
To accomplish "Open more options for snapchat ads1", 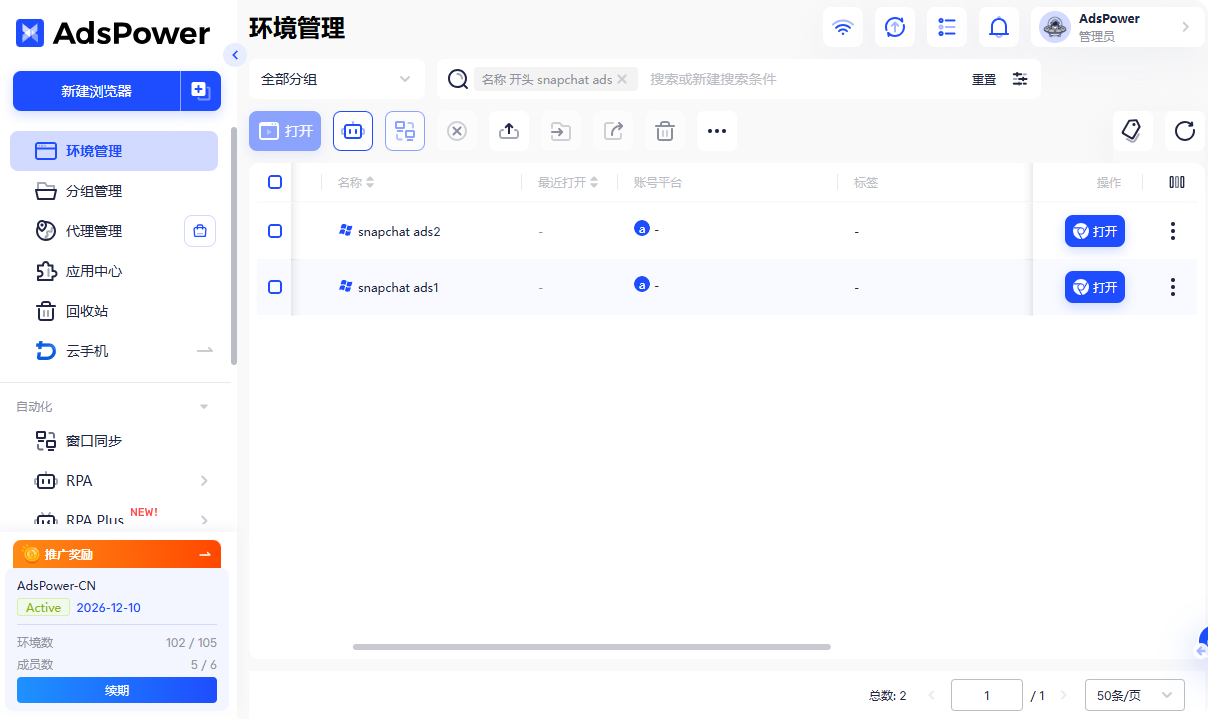I will click(x=1173, y=287).
